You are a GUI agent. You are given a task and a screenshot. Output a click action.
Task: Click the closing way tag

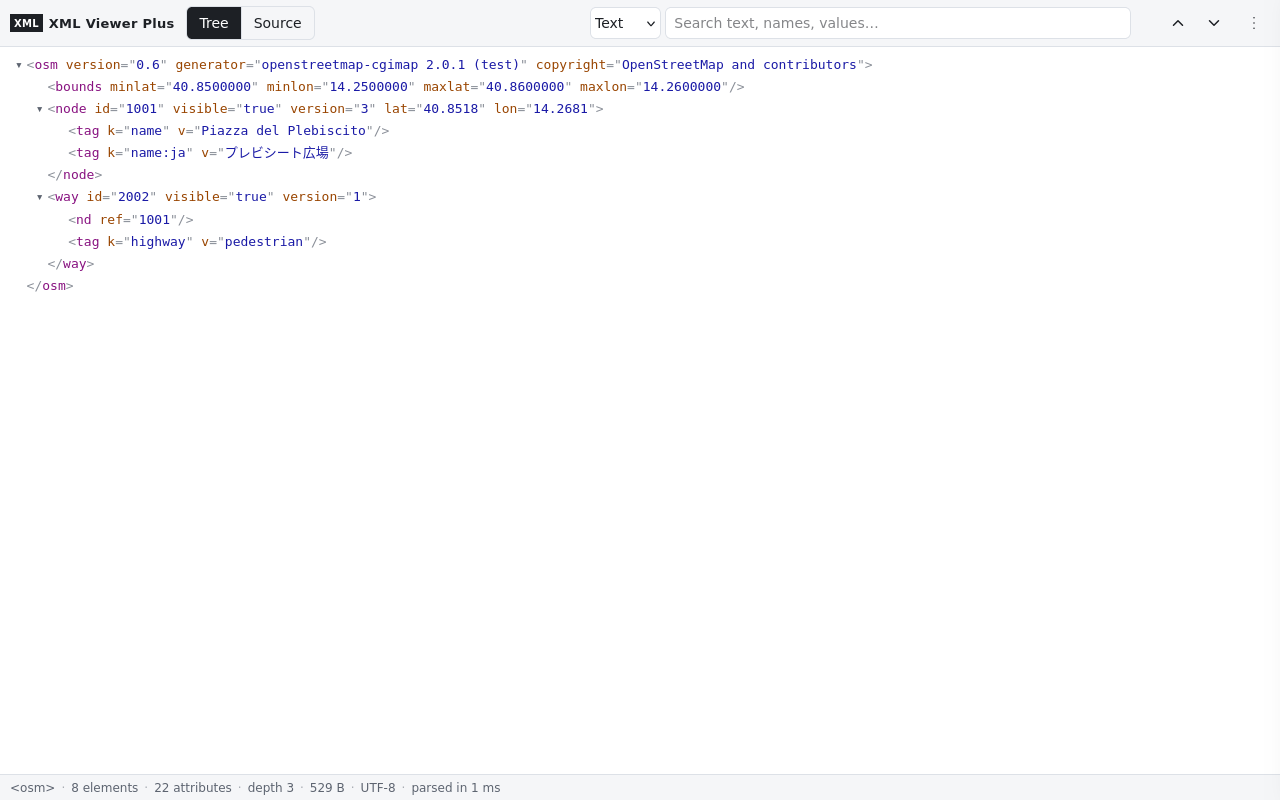click(x=71, y=264)
